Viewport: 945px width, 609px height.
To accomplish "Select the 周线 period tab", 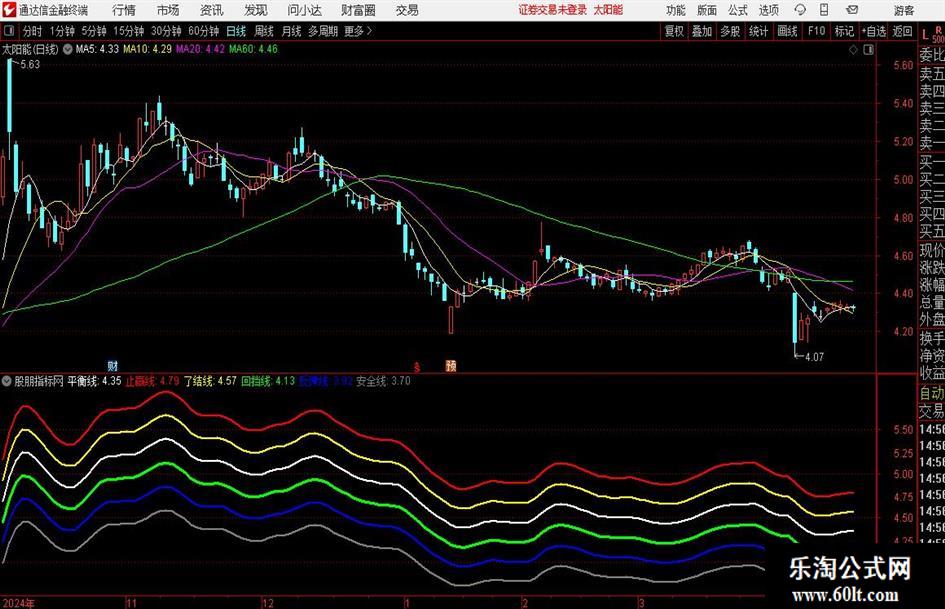I will (x=264, y=31).
